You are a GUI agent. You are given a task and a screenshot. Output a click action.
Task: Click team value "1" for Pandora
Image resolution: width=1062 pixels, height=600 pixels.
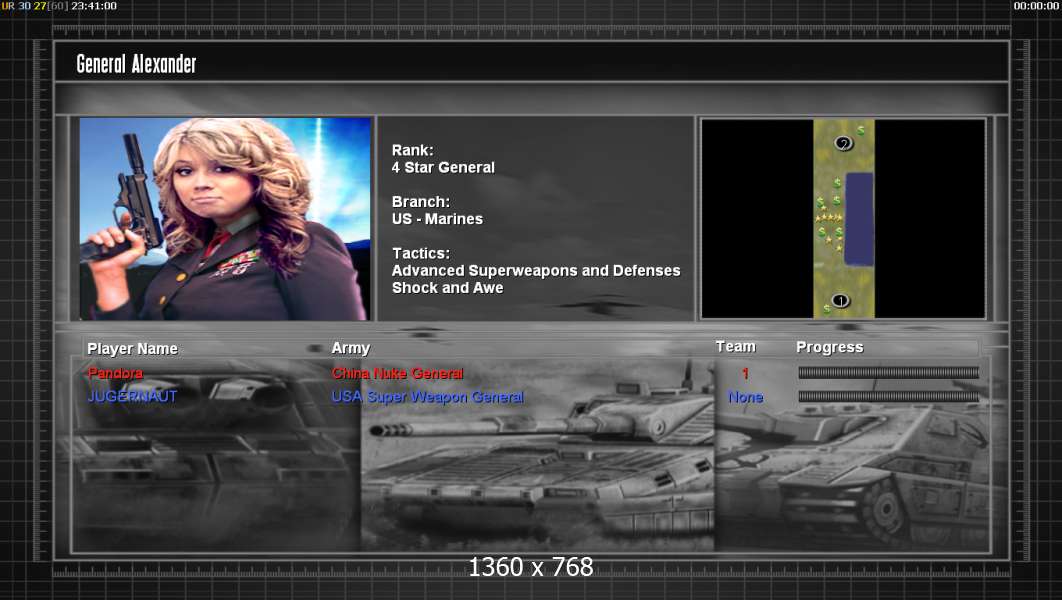click(745, 373)
